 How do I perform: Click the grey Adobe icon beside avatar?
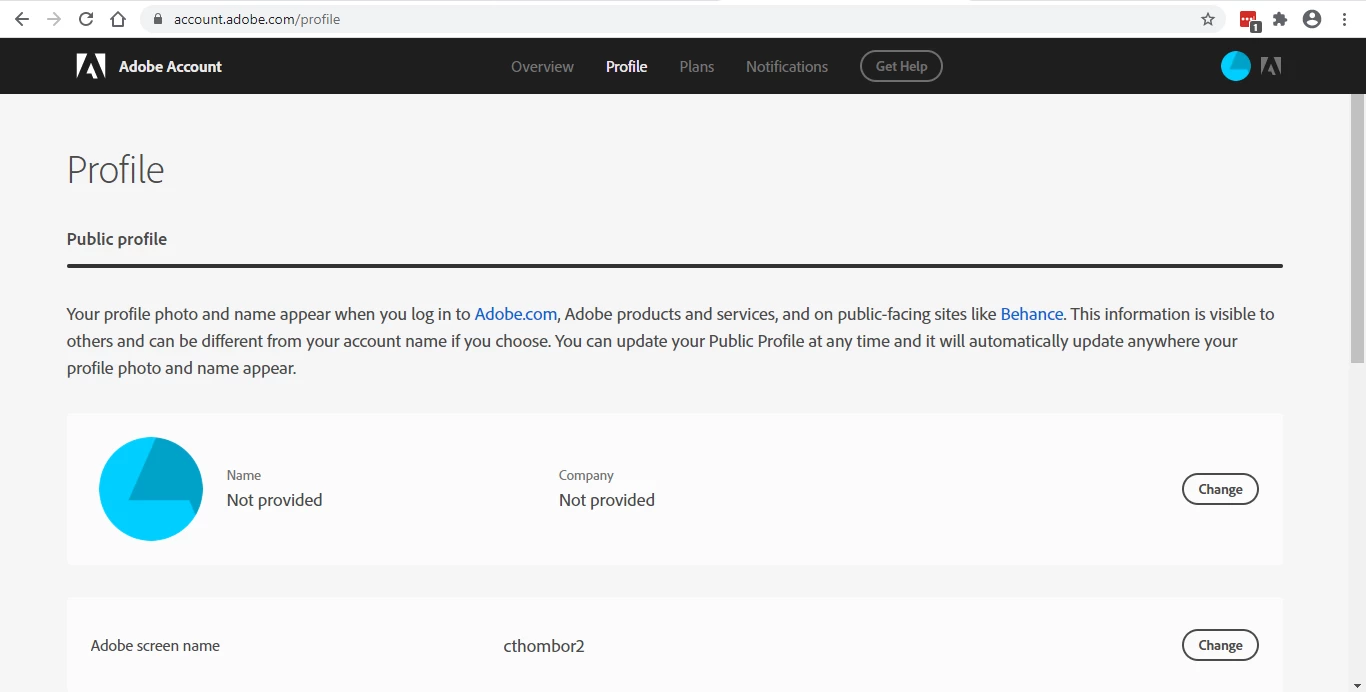tap(1271, 66)
